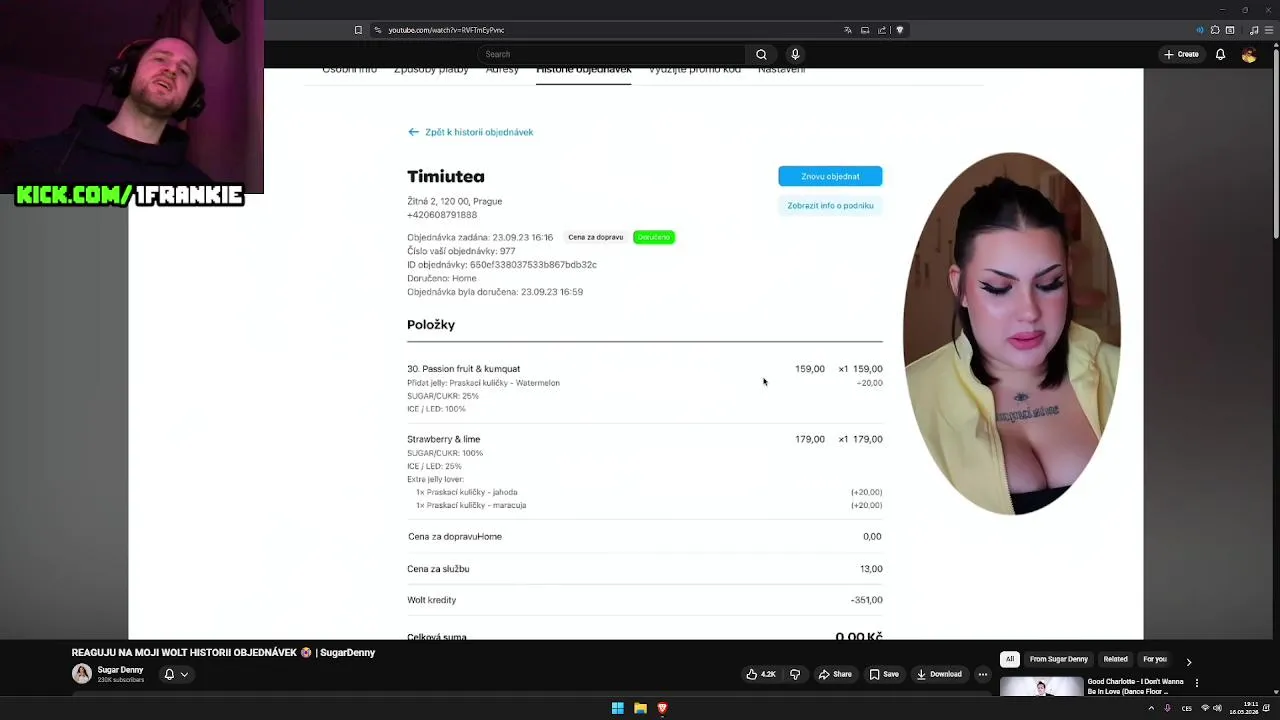Click the 'Strawberry & lime' item
Viewport: 1280px width, 720px height.
coord(443,439)
